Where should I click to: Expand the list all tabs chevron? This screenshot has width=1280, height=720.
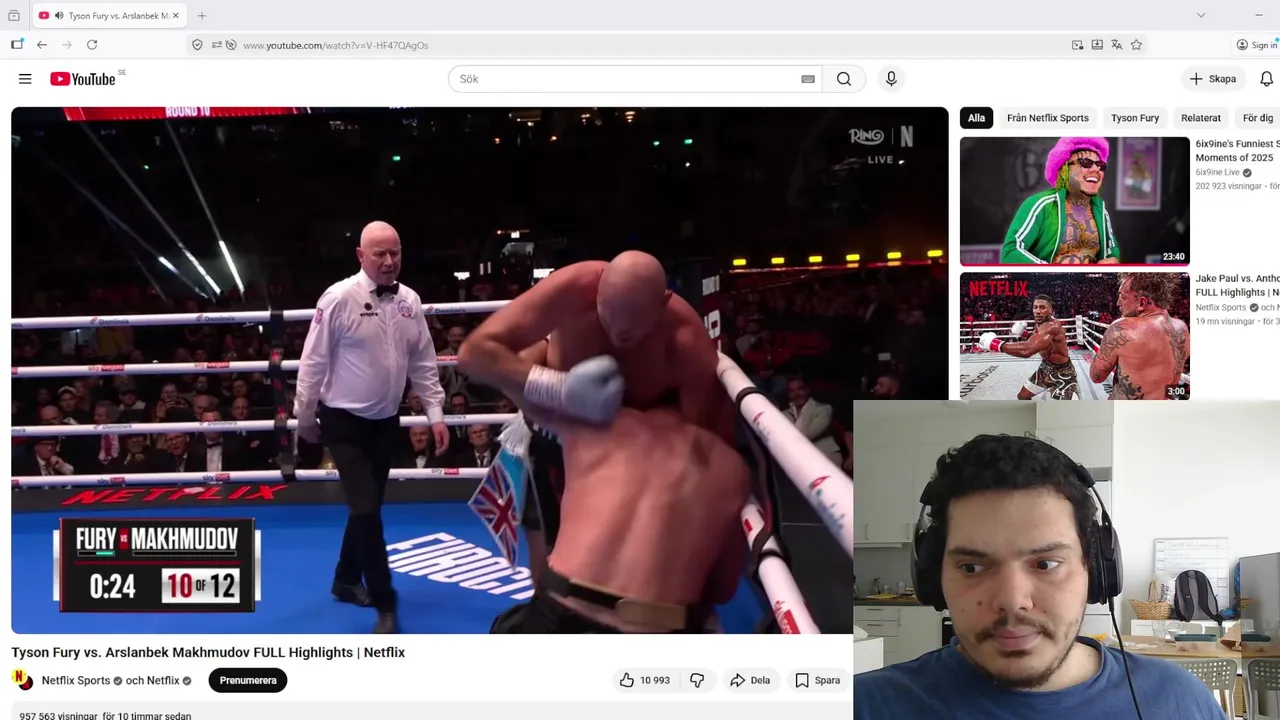point(1201,15)
